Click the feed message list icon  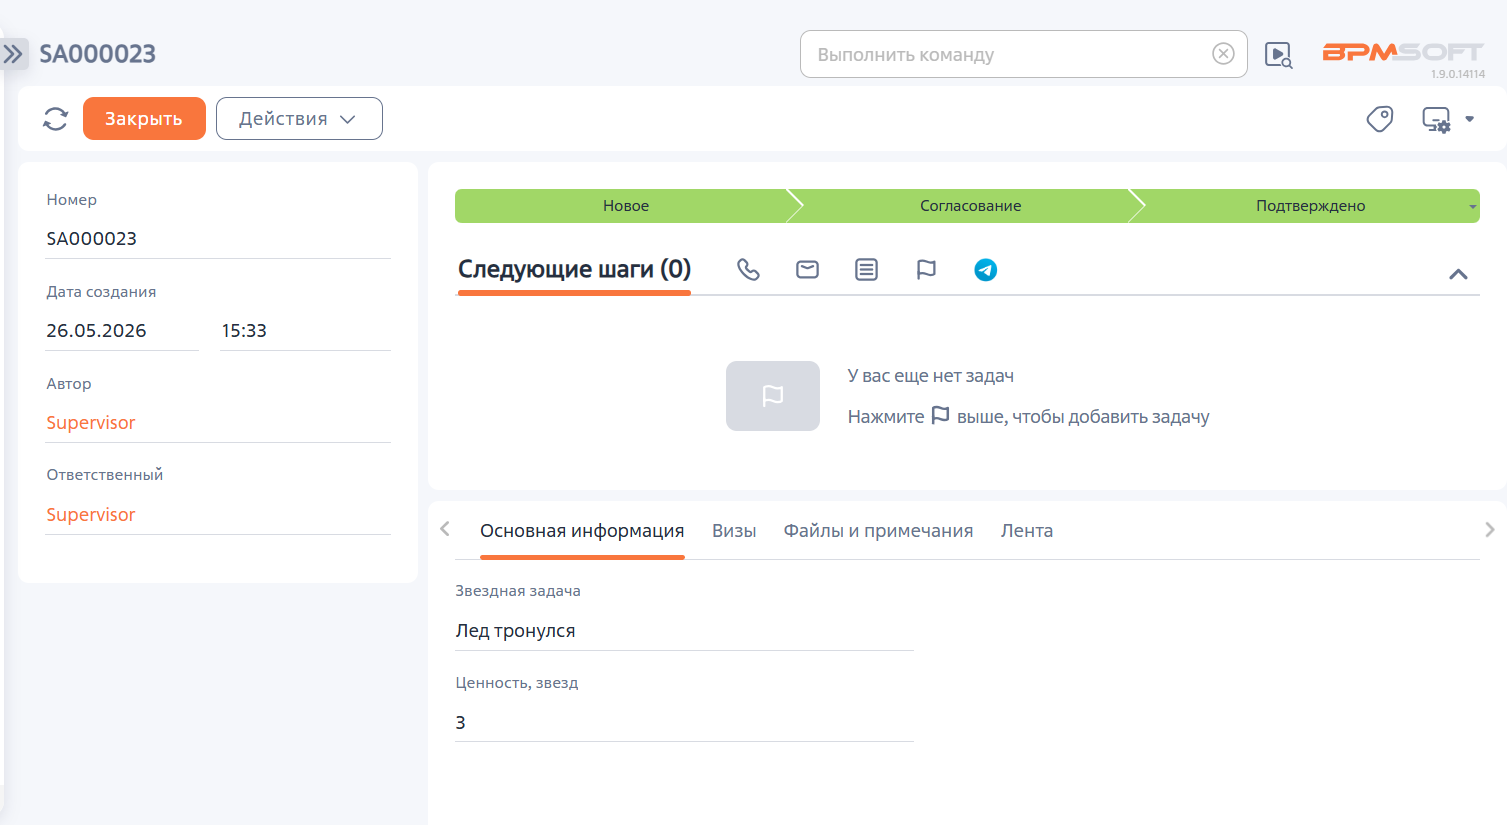[866, 270]
